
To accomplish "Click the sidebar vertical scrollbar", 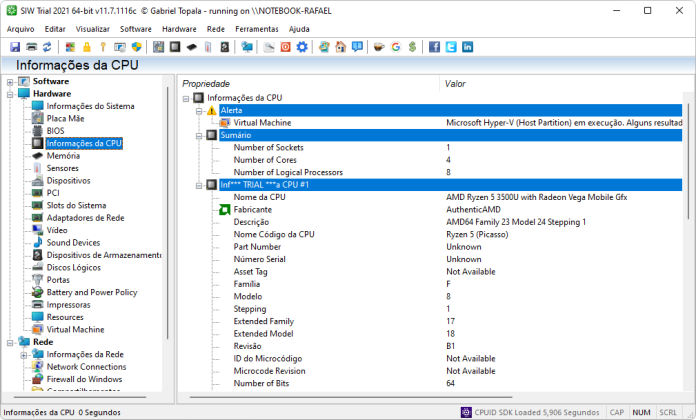I will click(x=167, y=213).
